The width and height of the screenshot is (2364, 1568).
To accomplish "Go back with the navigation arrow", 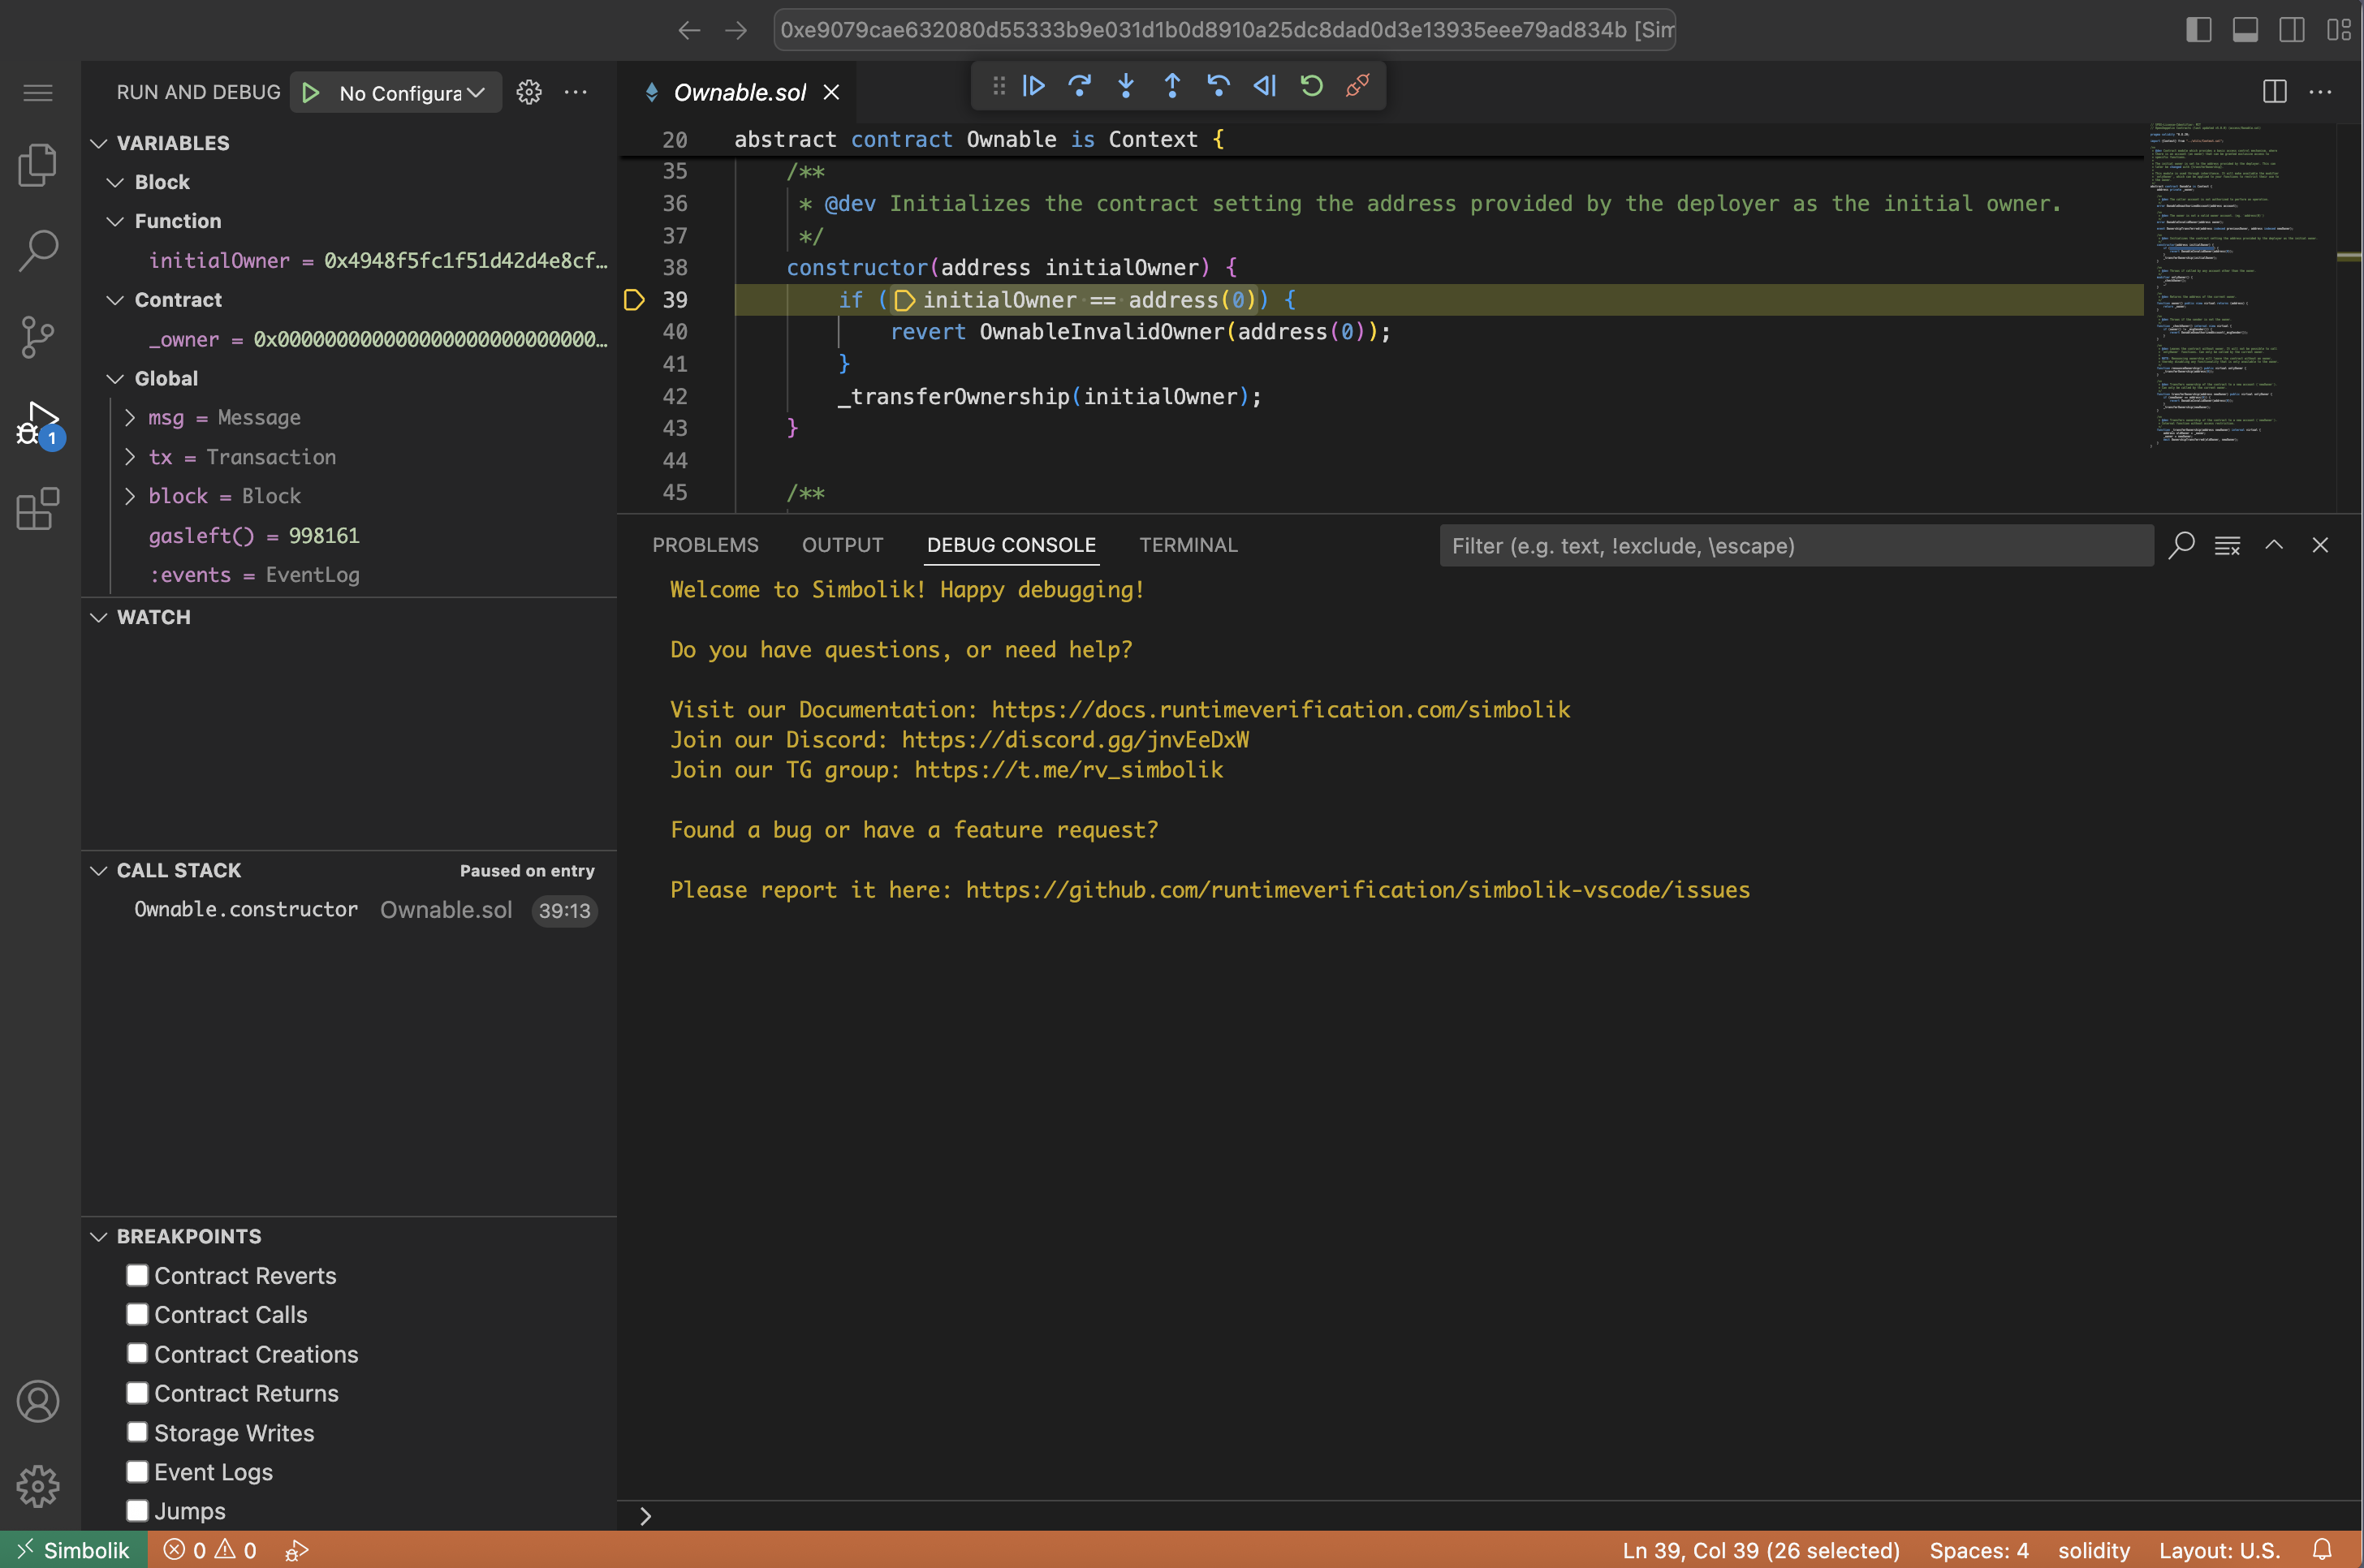I will tap(689, 30).
